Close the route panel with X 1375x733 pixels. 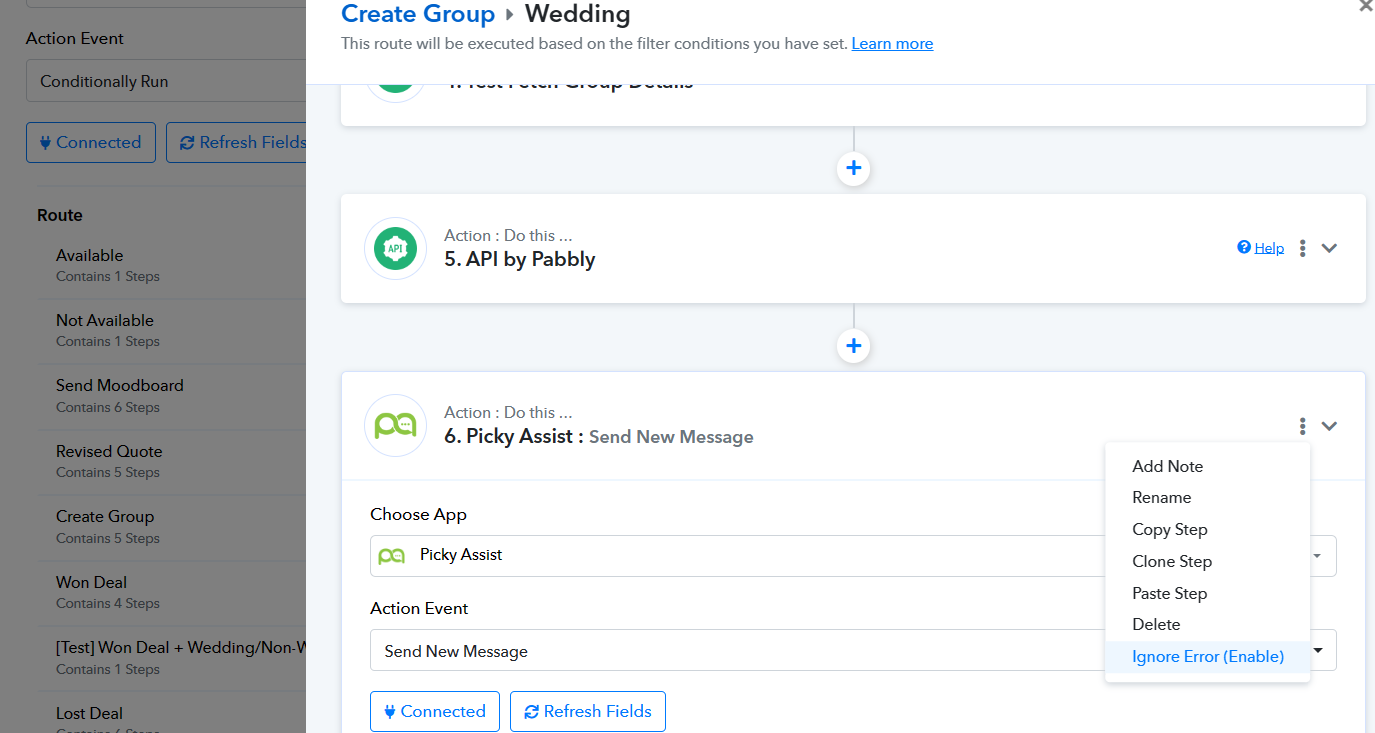tap(1365, 6)
